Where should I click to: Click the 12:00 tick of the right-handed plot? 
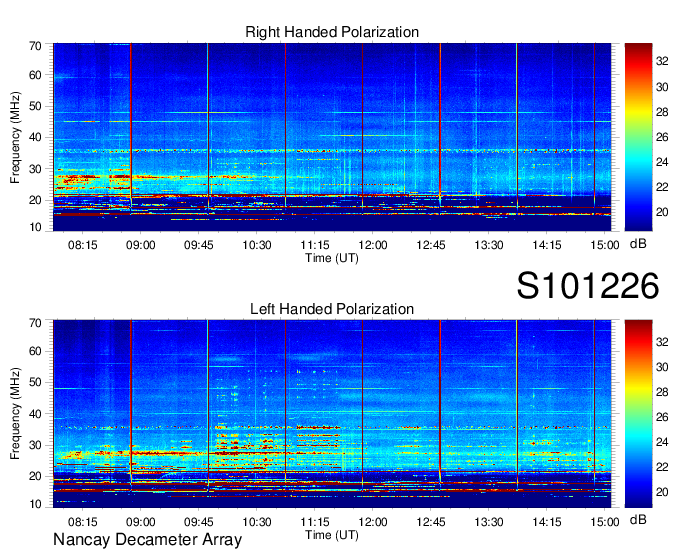tap(373, 245)
